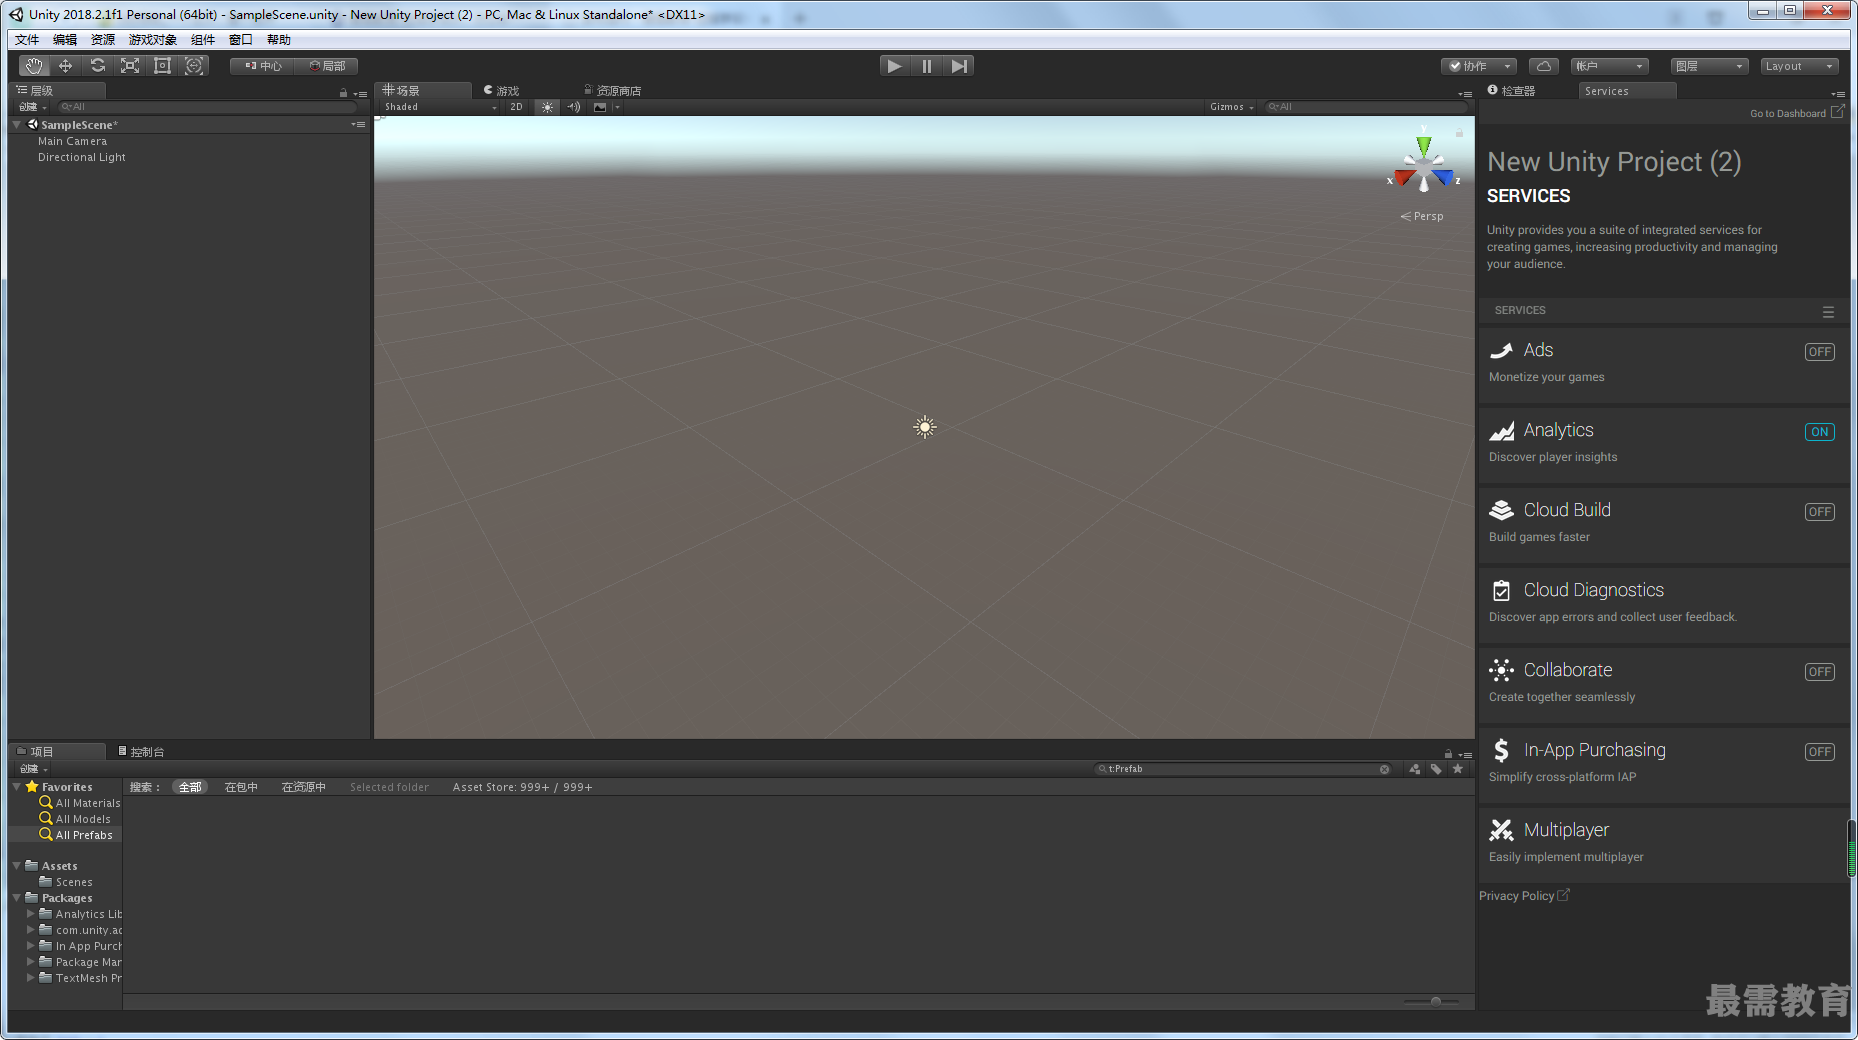Open the GameObject menu (游戏对象)
Image resolution: width=1858 pixels, height=1040 pixels.
point(153,40)
